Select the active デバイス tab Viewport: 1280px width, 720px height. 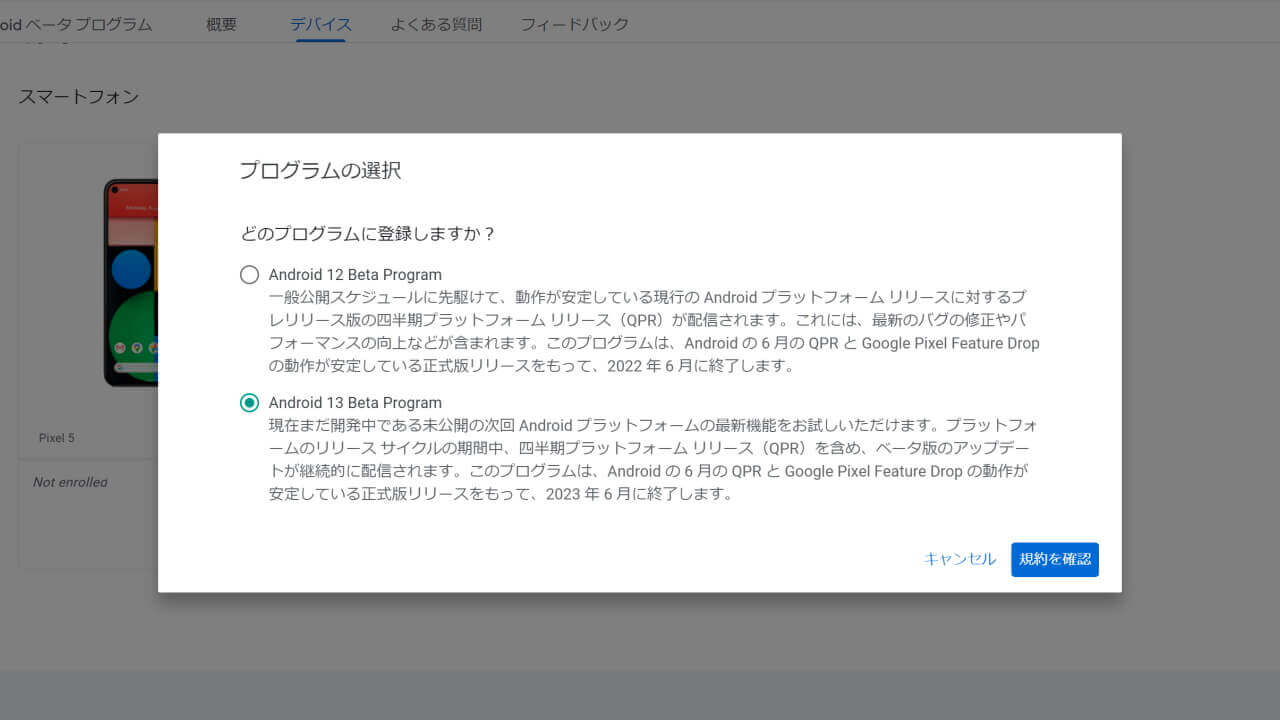click(319, 24)
